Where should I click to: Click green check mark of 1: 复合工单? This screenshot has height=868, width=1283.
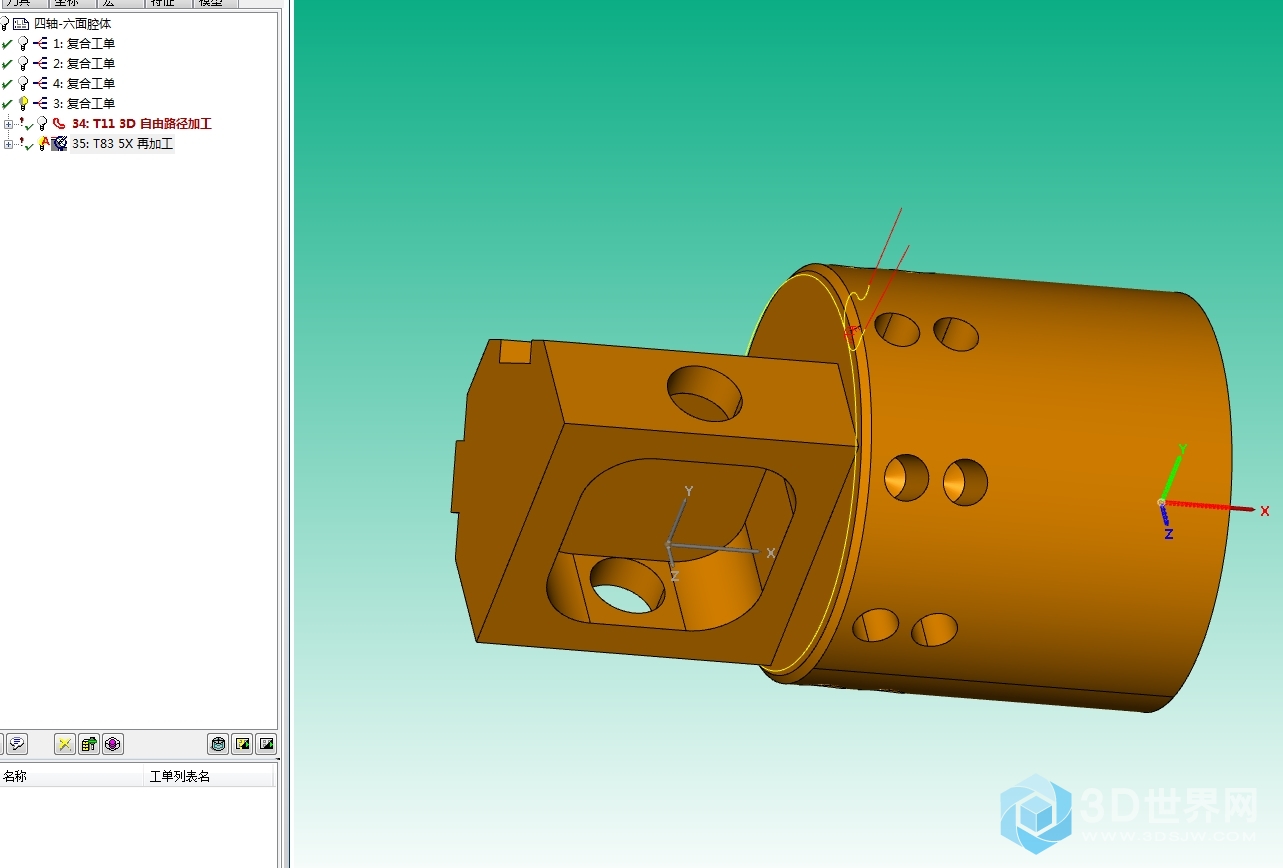point(7,44)
